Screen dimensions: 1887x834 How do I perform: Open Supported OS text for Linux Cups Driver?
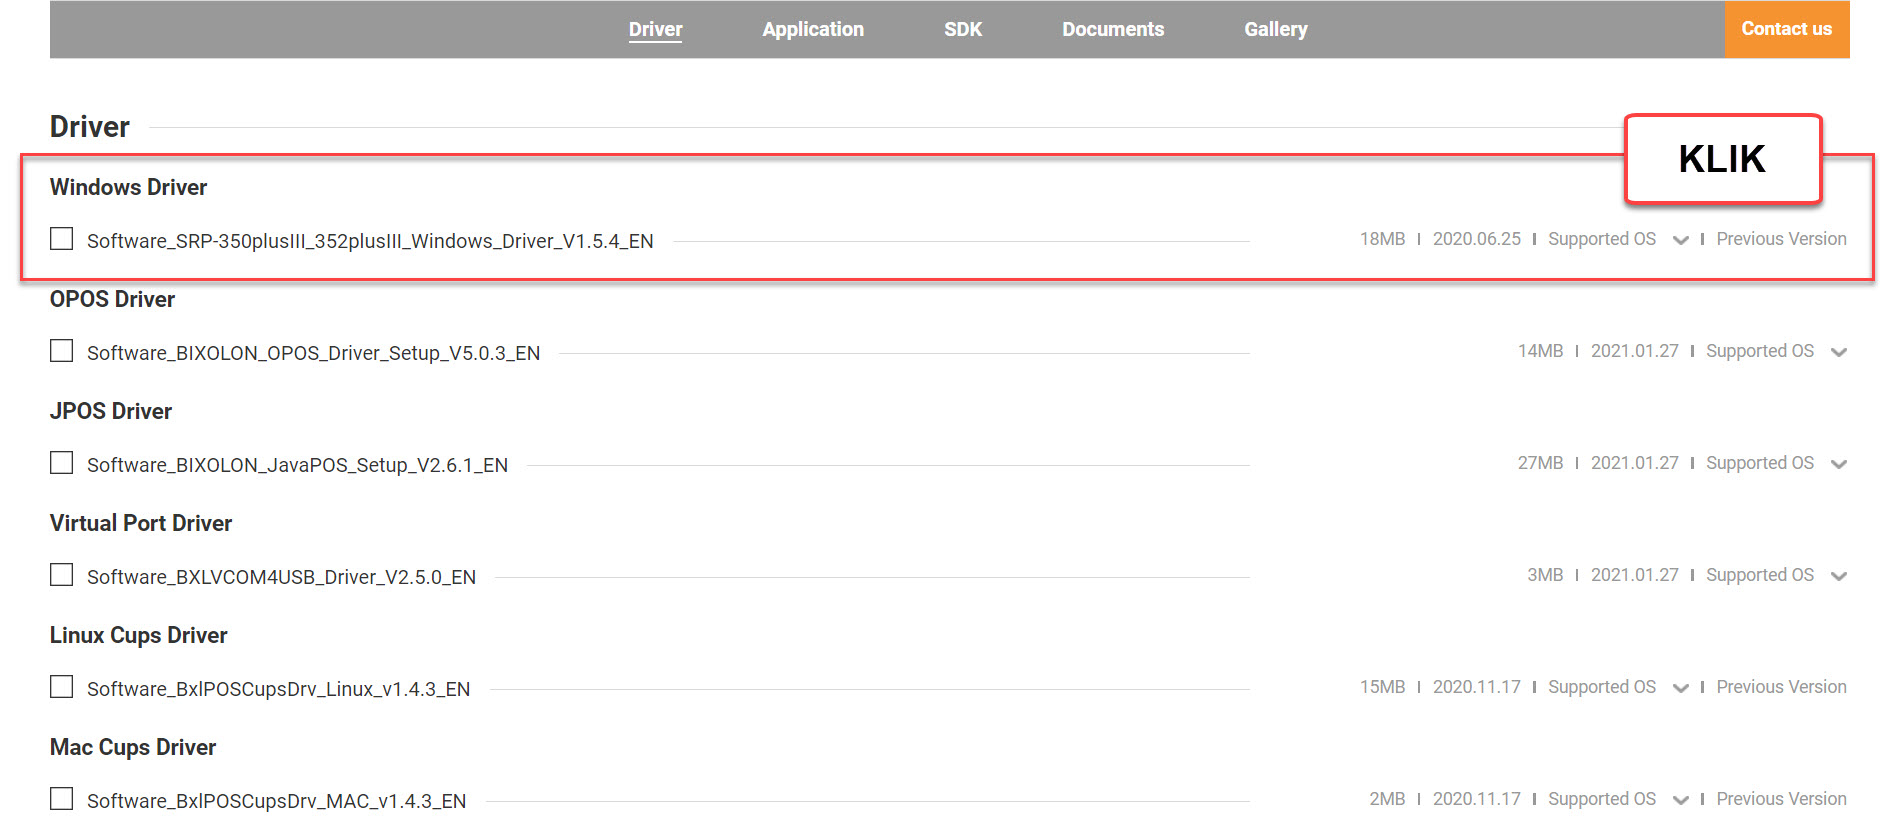tap(1602, 687)
